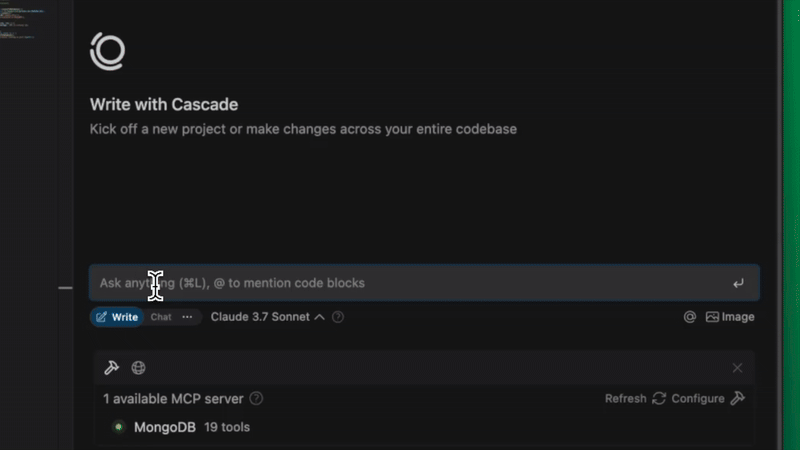Open Configure for MCP servers

[708, 398]
